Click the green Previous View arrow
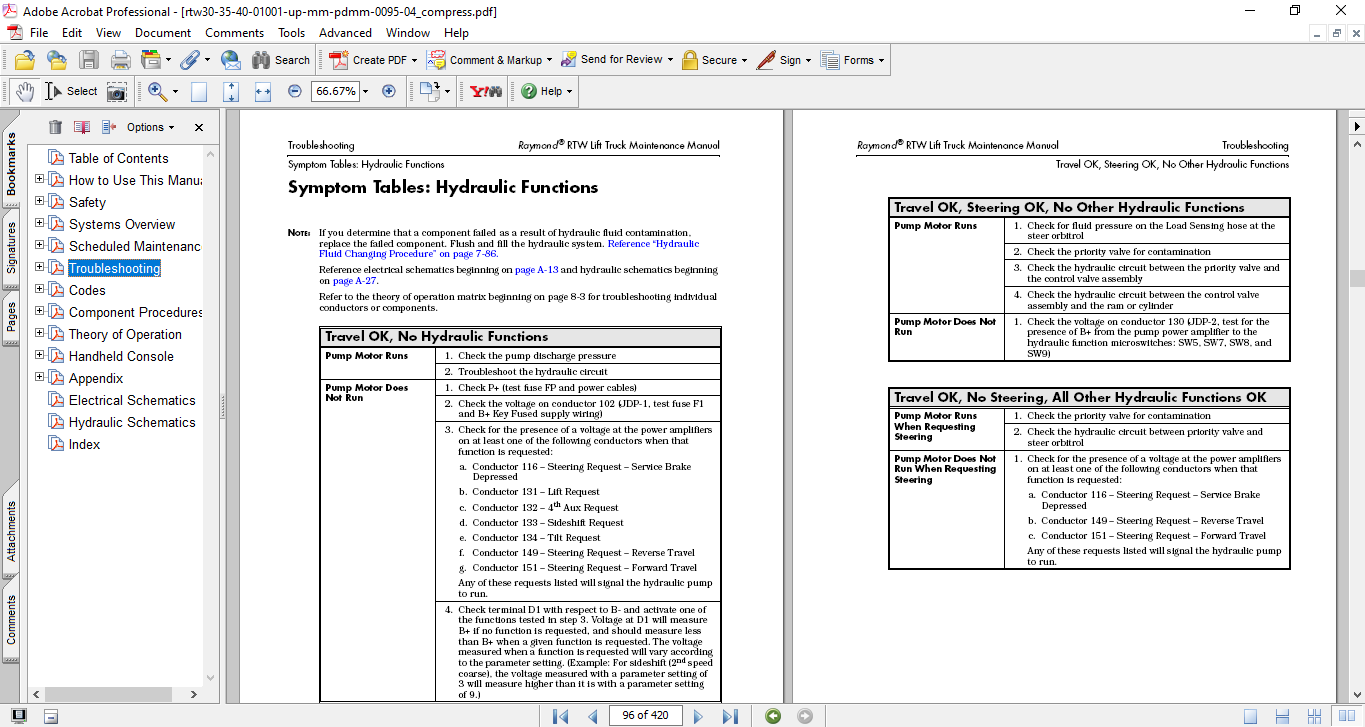The height and width of the screenshot is (727, 1365). point(772,716)
